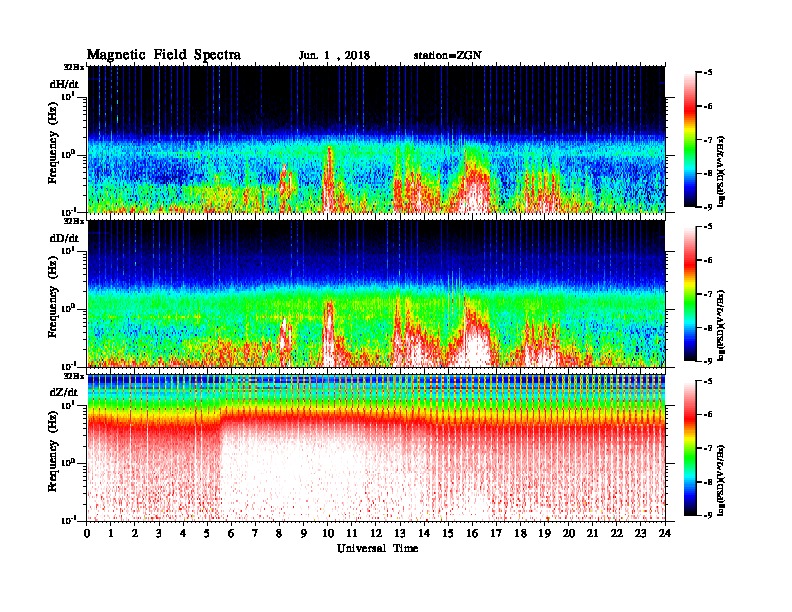Click the hour "23" tick label on the time axis
The width and height of the screenshot is (792, 612).
coord(641,533)
